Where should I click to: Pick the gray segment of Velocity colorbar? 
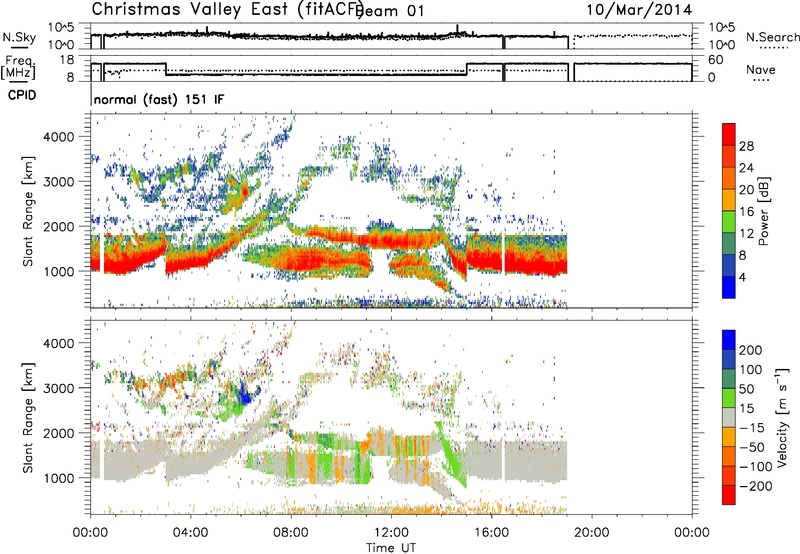pyautogui.click(x=729, y=417)
